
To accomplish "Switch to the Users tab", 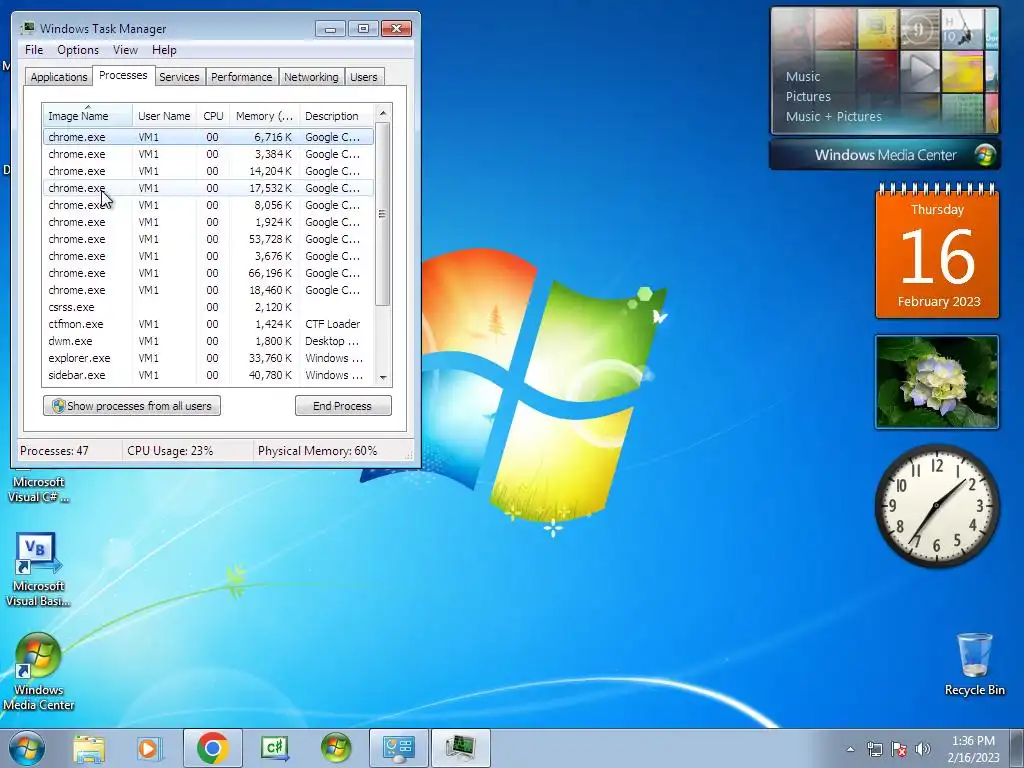I will point(363,76).
